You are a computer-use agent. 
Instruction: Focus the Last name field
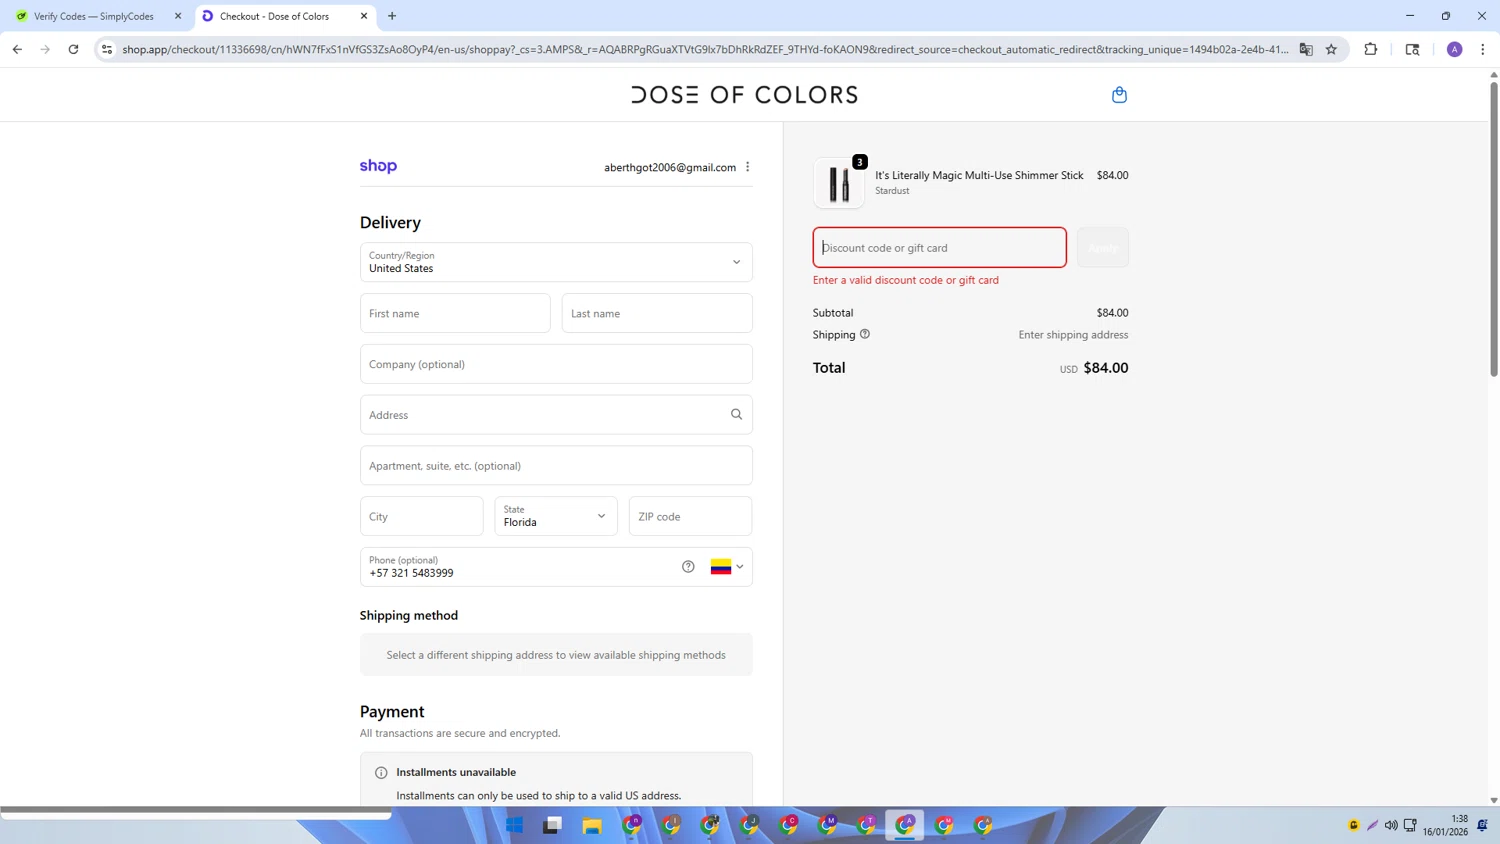point(657,313)
